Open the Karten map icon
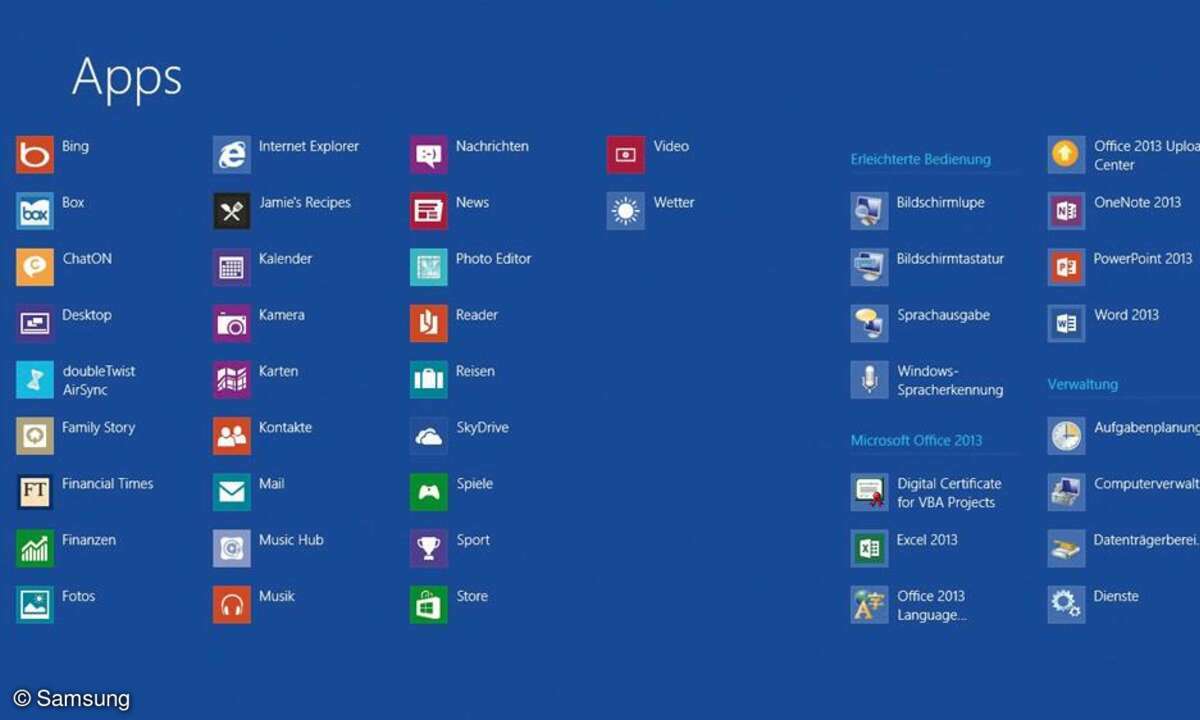Viewport: 1200px width, 720px height. tap(232, 380)
